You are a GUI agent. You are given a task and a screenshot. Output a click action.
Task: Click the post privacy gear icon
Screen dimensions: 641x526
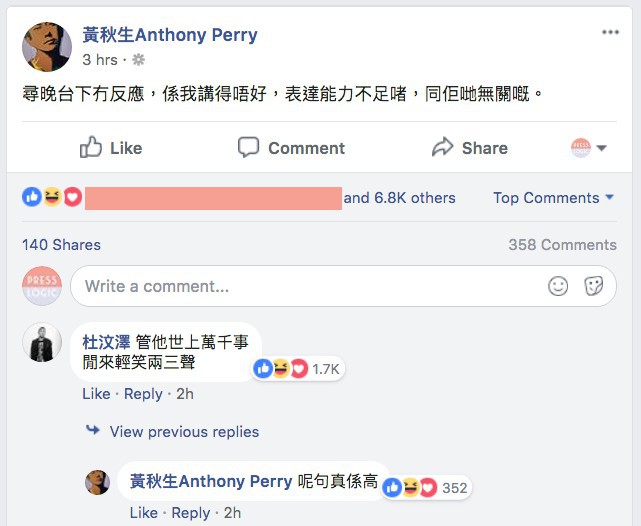[x=139, y=61]
